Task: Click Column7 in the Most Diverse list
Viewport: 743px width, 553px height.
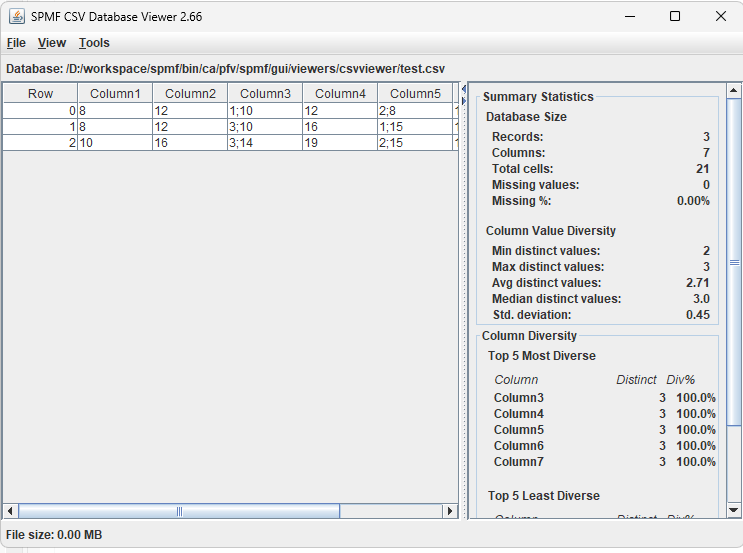Action: tap(518, 462)
